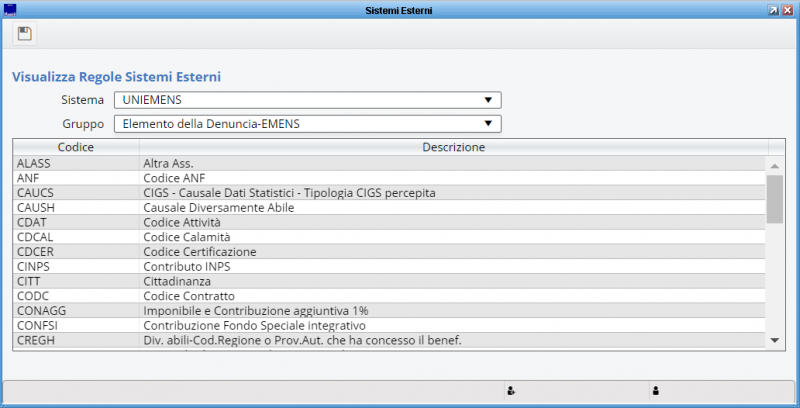Image resolution: width=800 pixels, height=408 pixels.
Task: Sort by the Descrizione column header
Action: pyautogui.click(x=454, y=147)
